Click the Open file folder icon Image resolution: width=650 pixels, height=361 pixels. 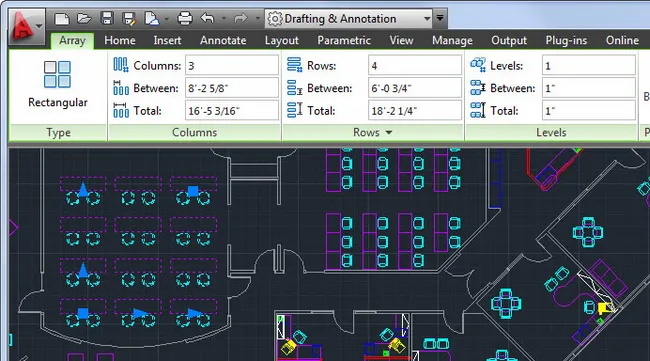tap(84, 19)
